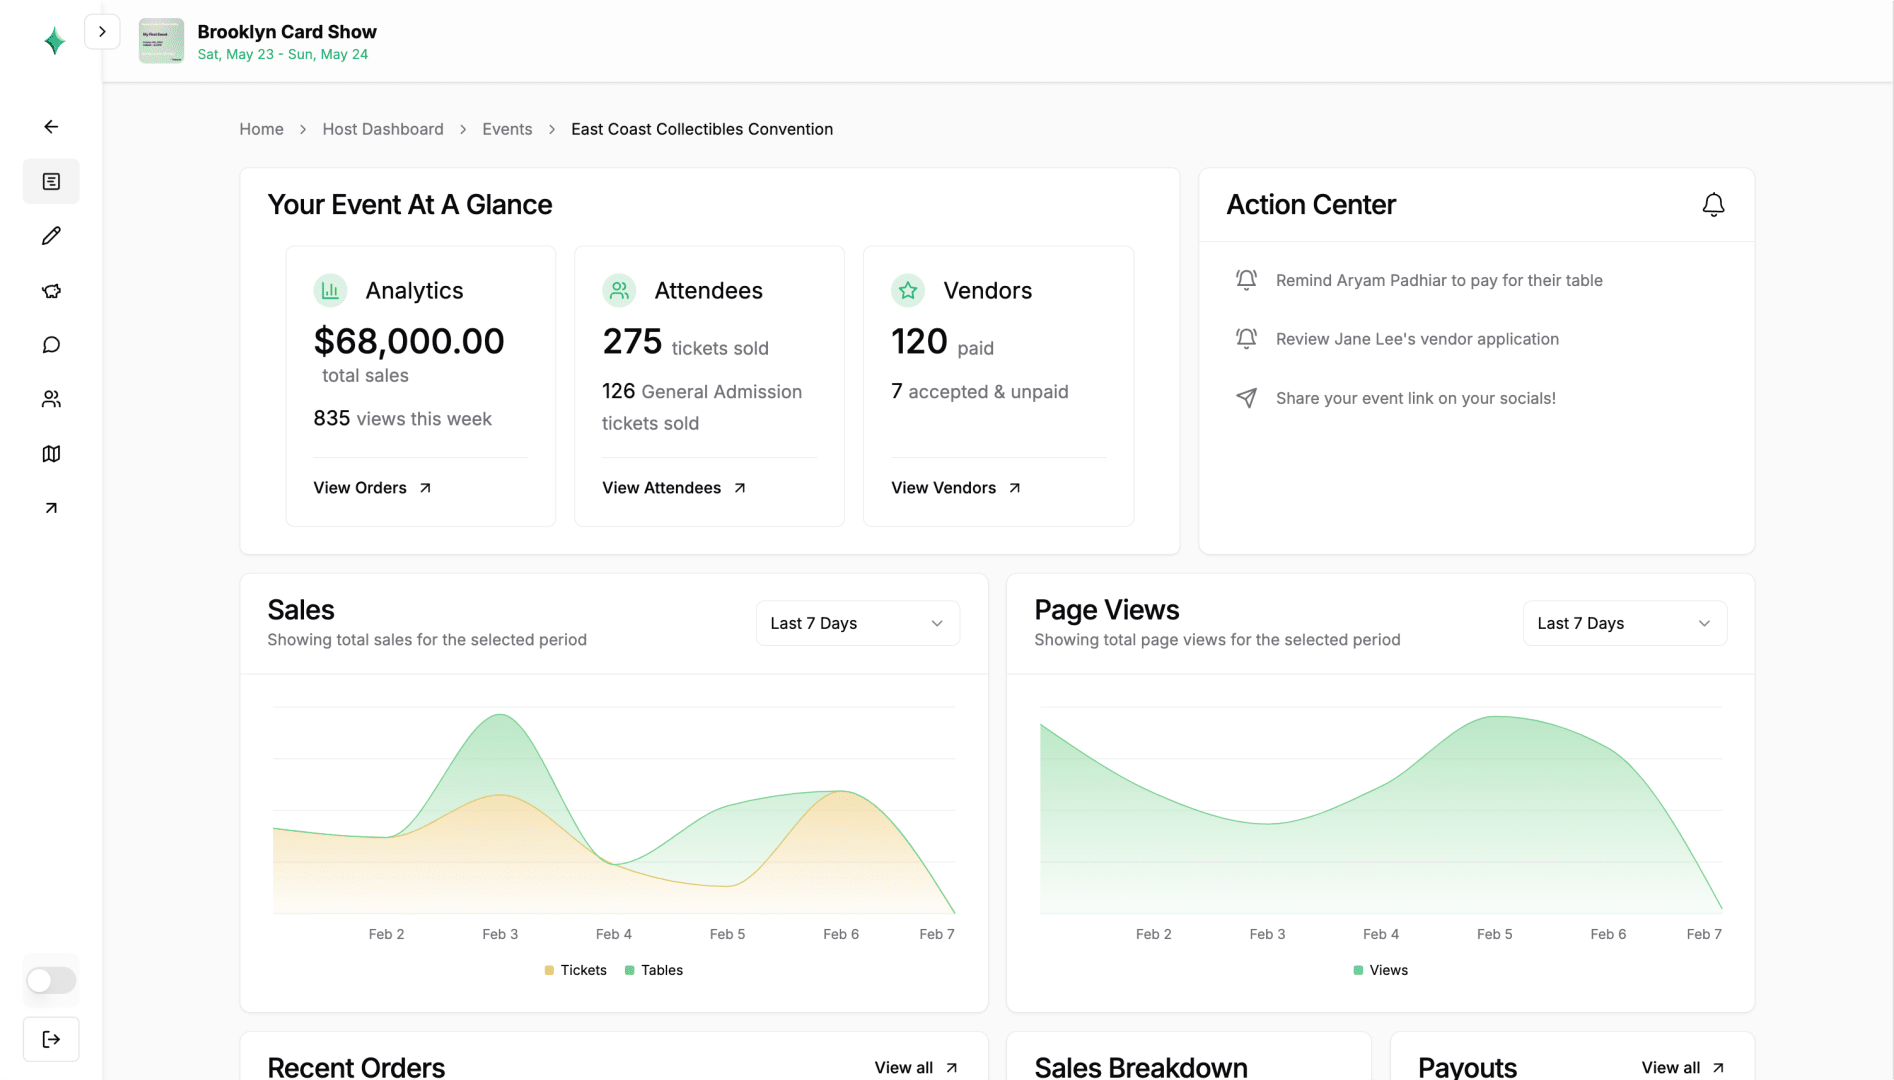Open the Sales Last 7 Days dropdown

point(857,623)
